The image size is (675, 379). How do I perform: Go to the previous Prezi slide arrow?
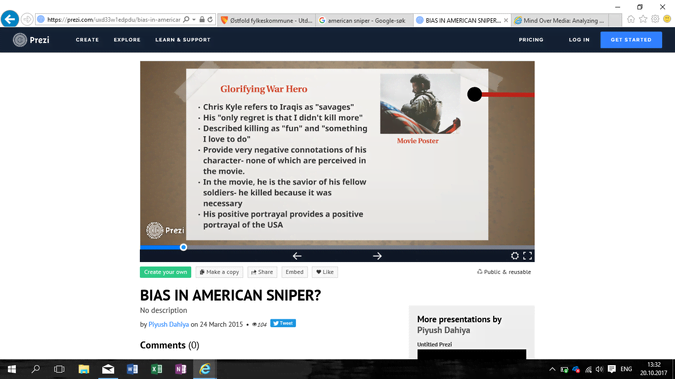tap(297, 256)
